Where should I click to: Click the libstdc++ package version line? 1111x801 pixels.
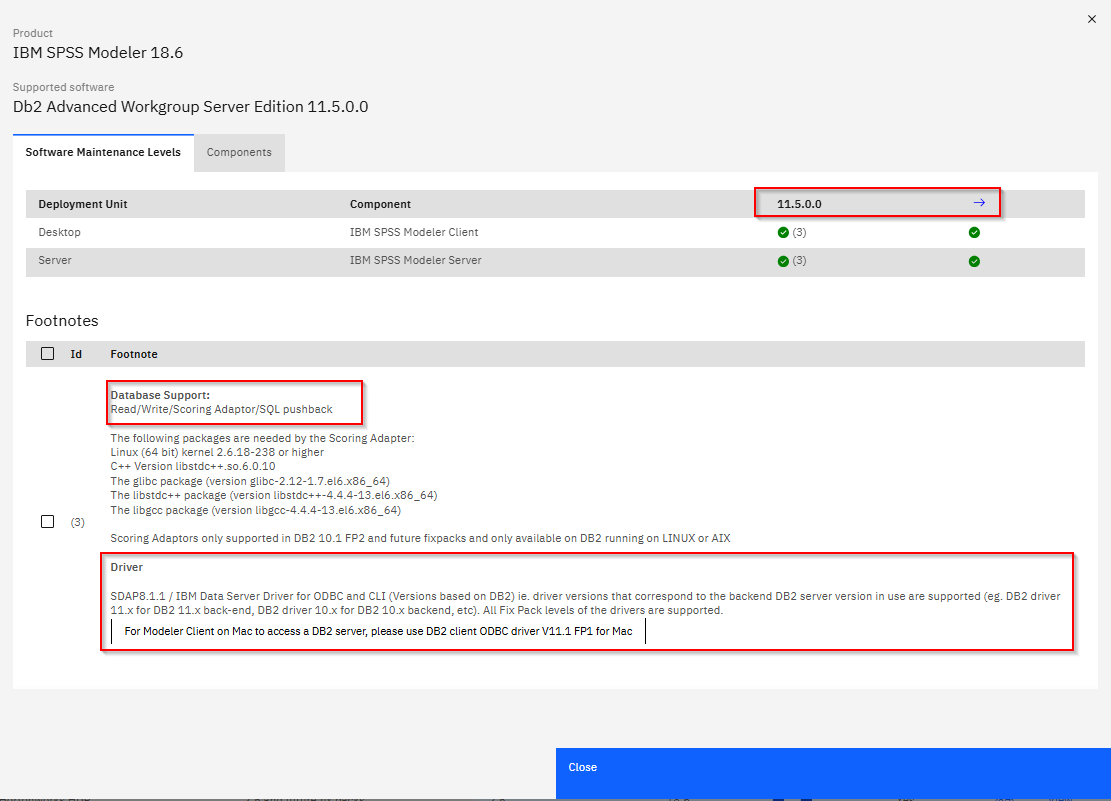click(273, 495)
